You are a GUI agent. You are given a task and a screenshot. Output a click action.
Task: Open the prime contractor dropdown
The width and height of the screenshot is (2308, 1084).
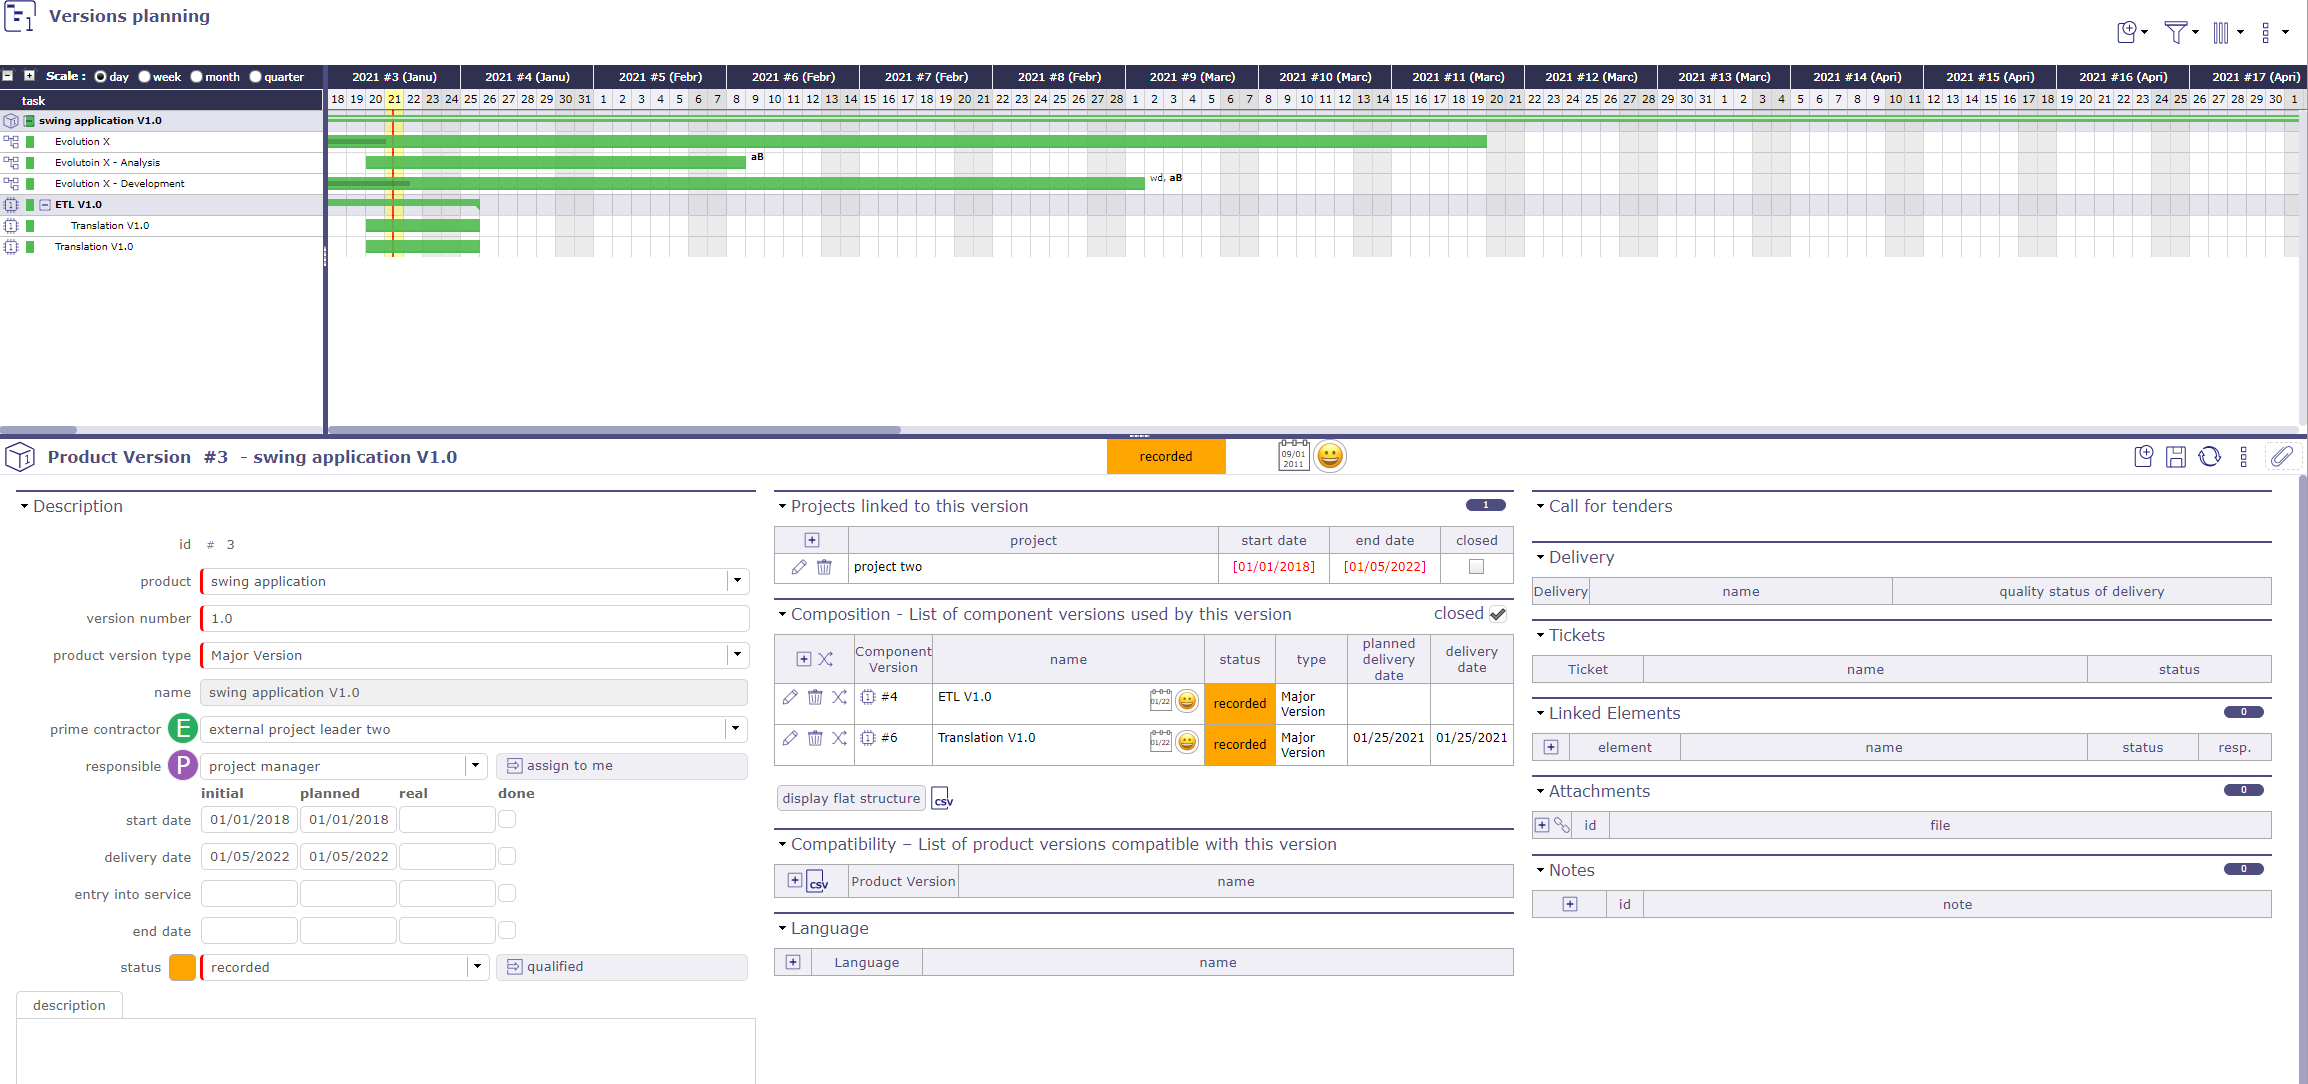(x=736, y=729)
